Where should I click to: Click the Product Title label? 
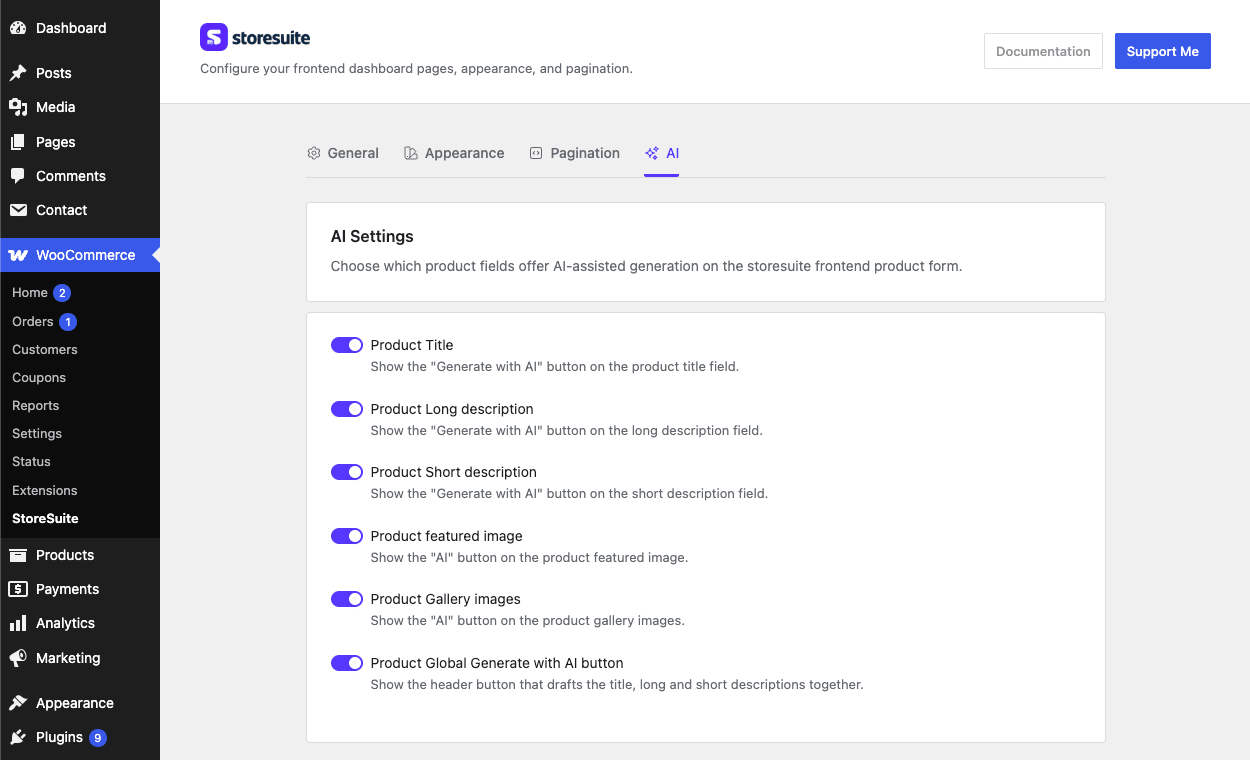(412, 345)
